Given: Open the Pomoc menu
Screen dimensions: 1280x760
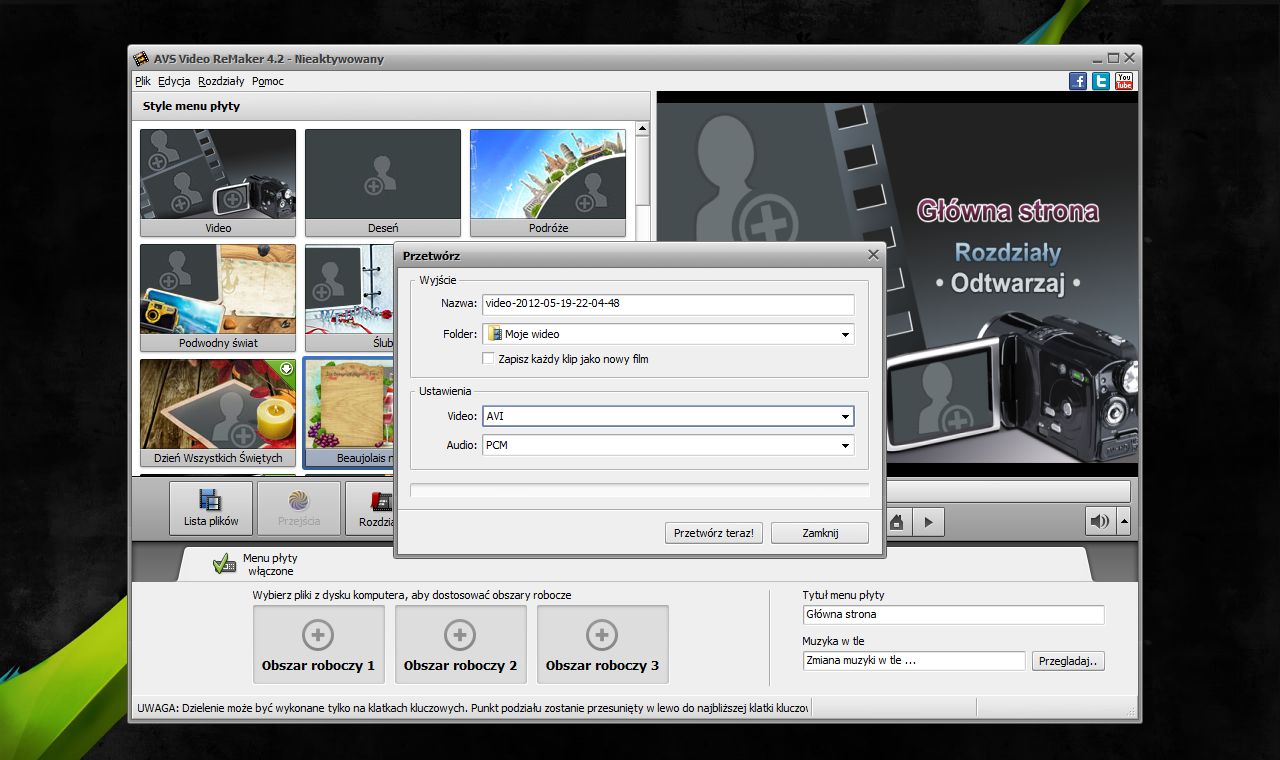Looking at the screenshot, I should pos(268,81).
